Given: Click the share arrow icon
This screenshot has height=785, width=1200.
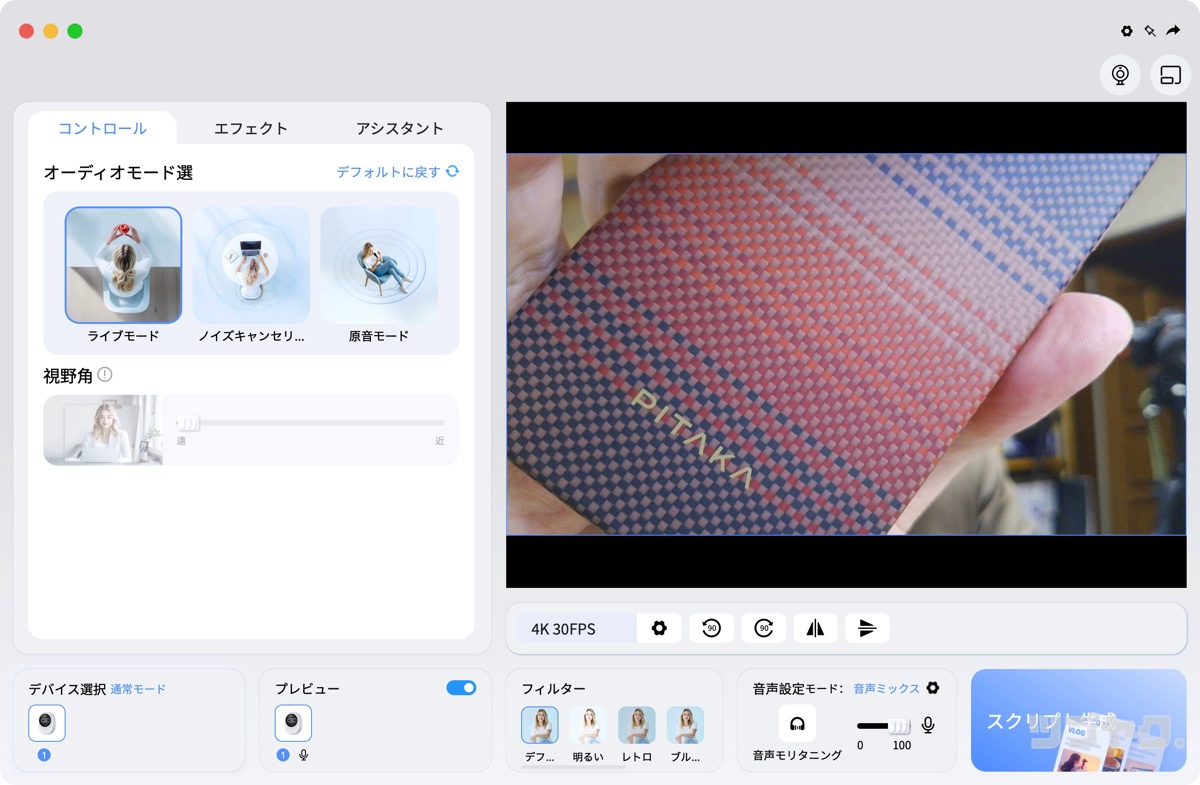Looking at the screenshot, I should [x=1173, y=31].
